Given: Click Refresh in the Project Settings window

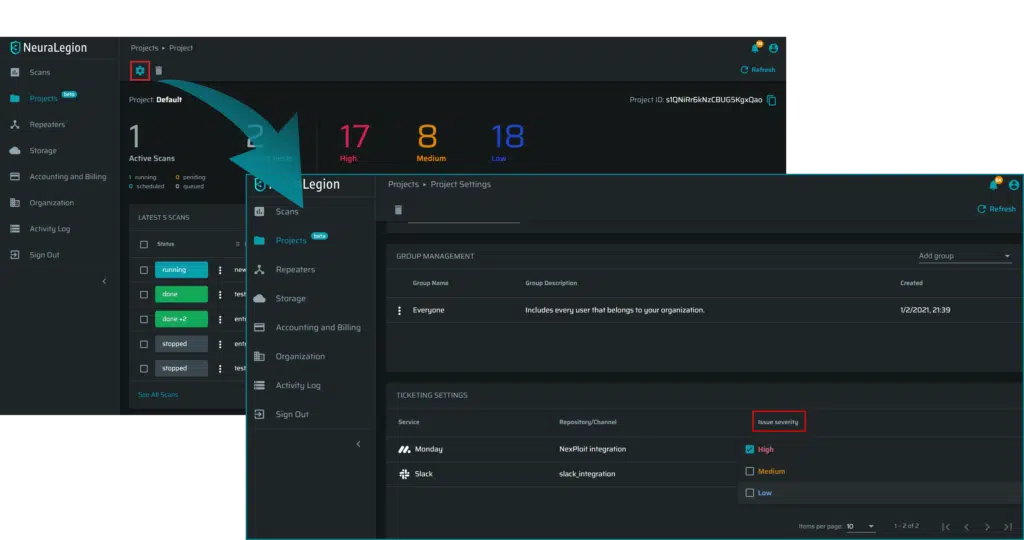Looking at the screenshot, I should (997, 209).
